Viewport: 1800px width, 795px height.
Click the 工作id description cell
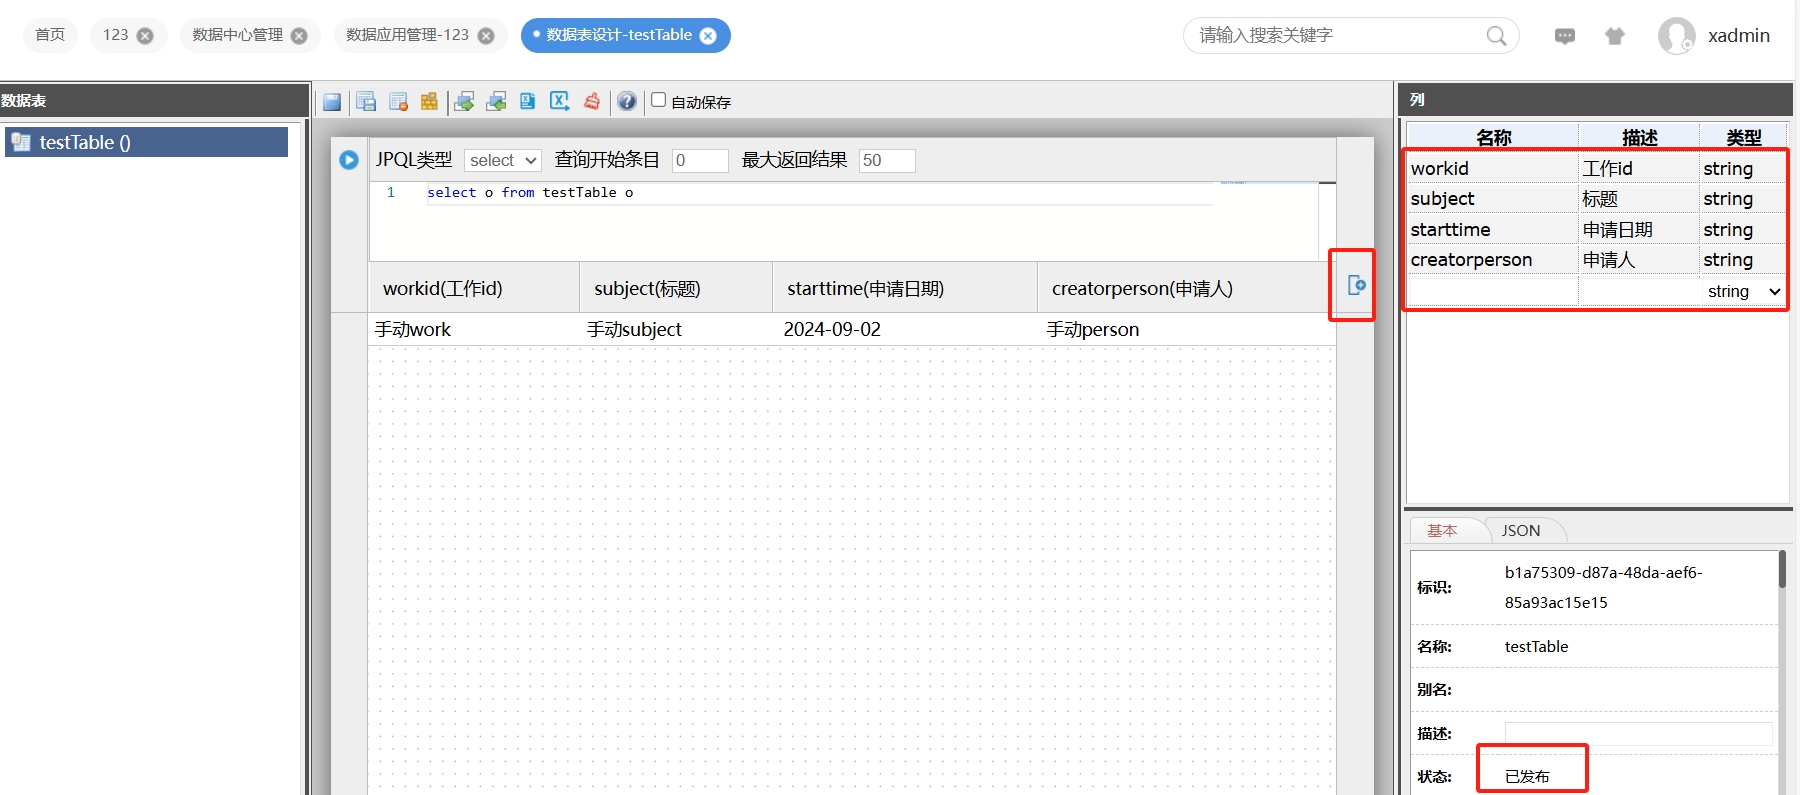(1639, 169)
